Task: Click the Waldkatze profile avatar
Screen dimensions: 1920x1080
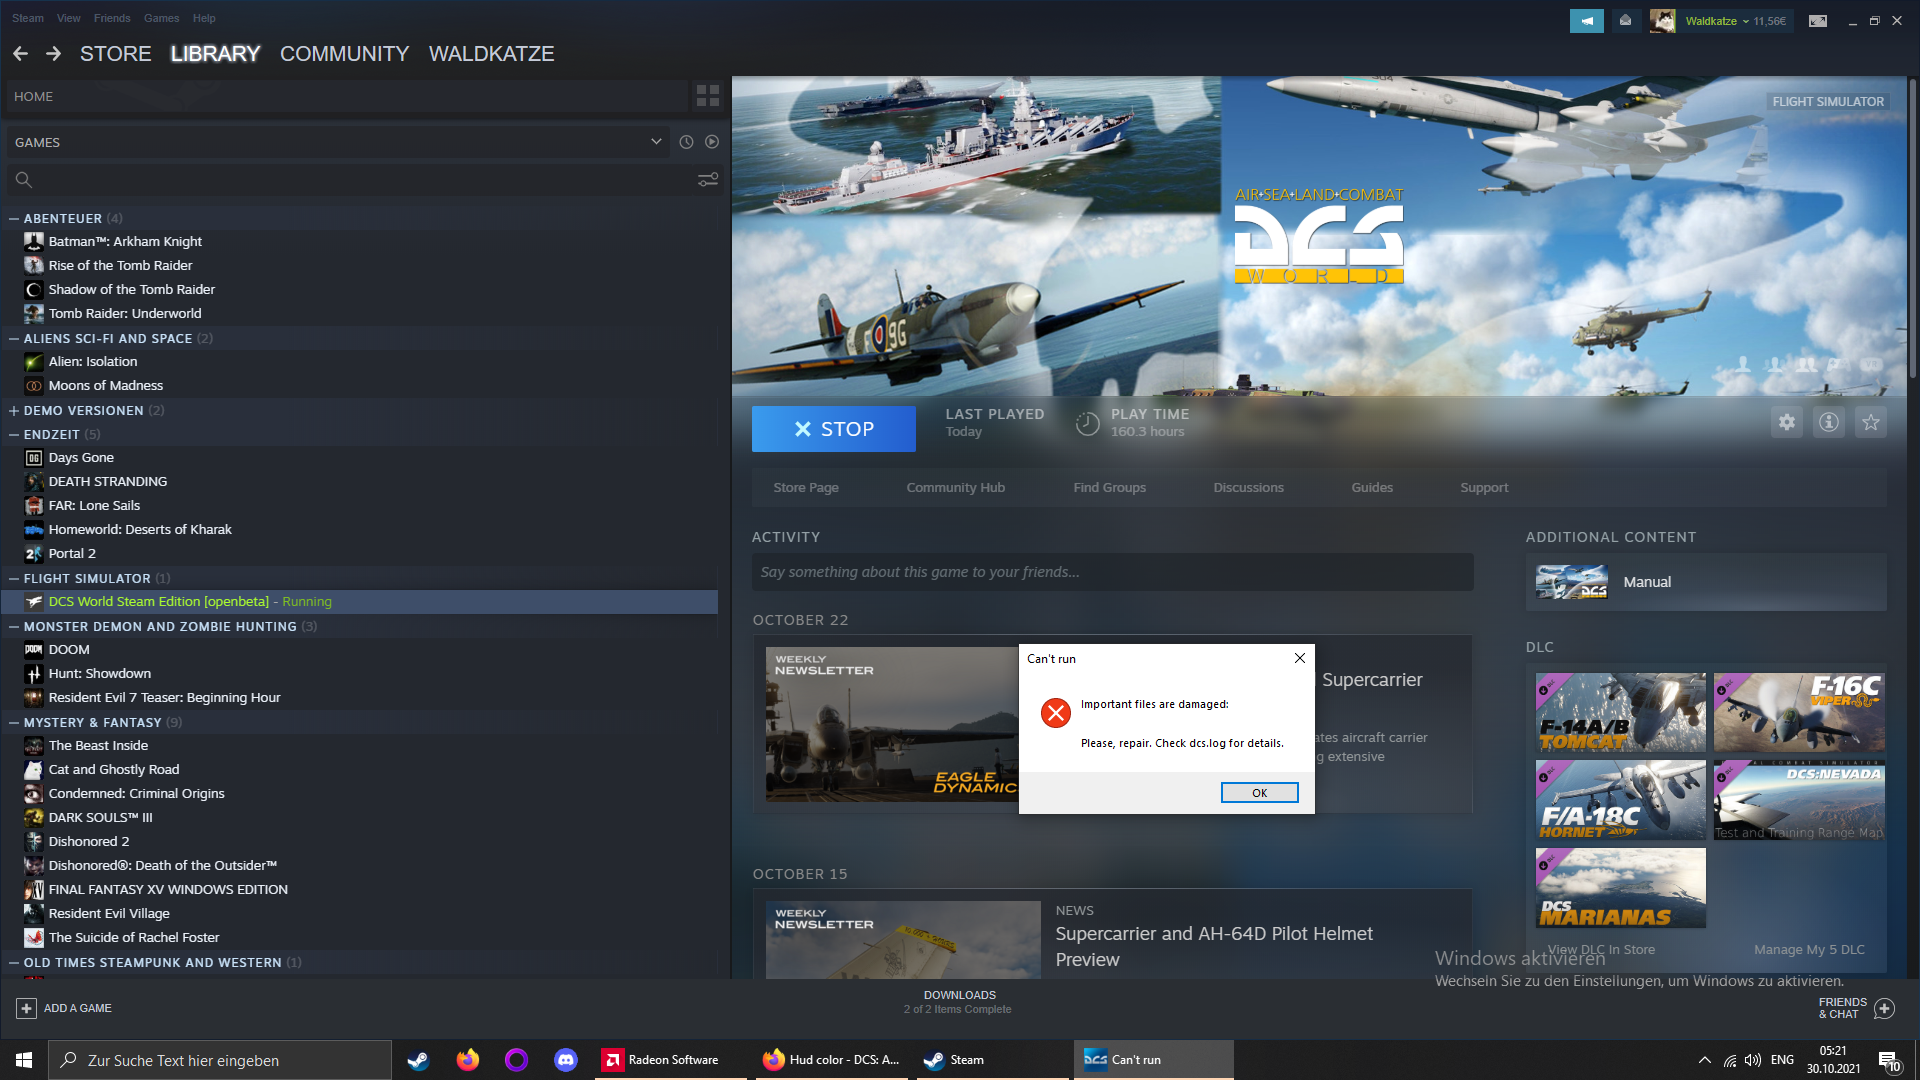Action: point(1662,21)
